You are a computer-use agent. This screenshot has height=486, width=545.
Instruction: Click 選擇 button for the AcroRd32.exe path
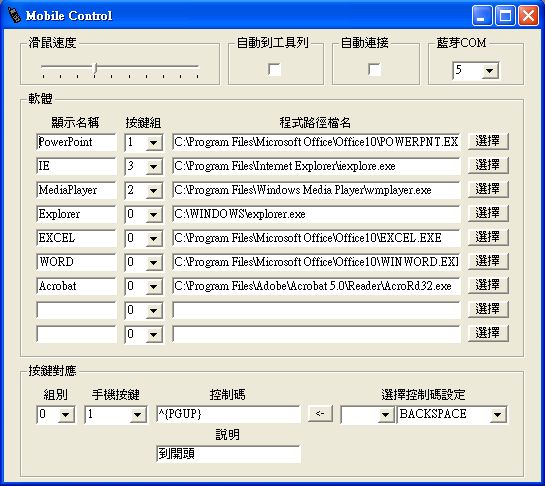pyautogui.click(x=488, y=285)
